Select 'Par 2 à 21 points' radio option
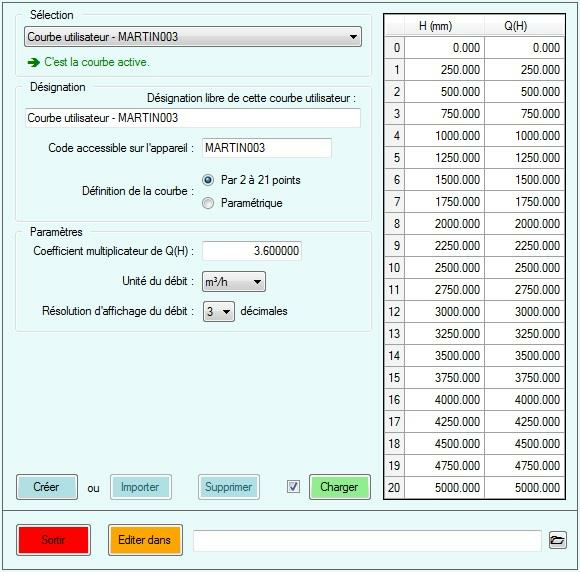Image resolution: width=580 pixels, height=572 pixels. [208, 180]
